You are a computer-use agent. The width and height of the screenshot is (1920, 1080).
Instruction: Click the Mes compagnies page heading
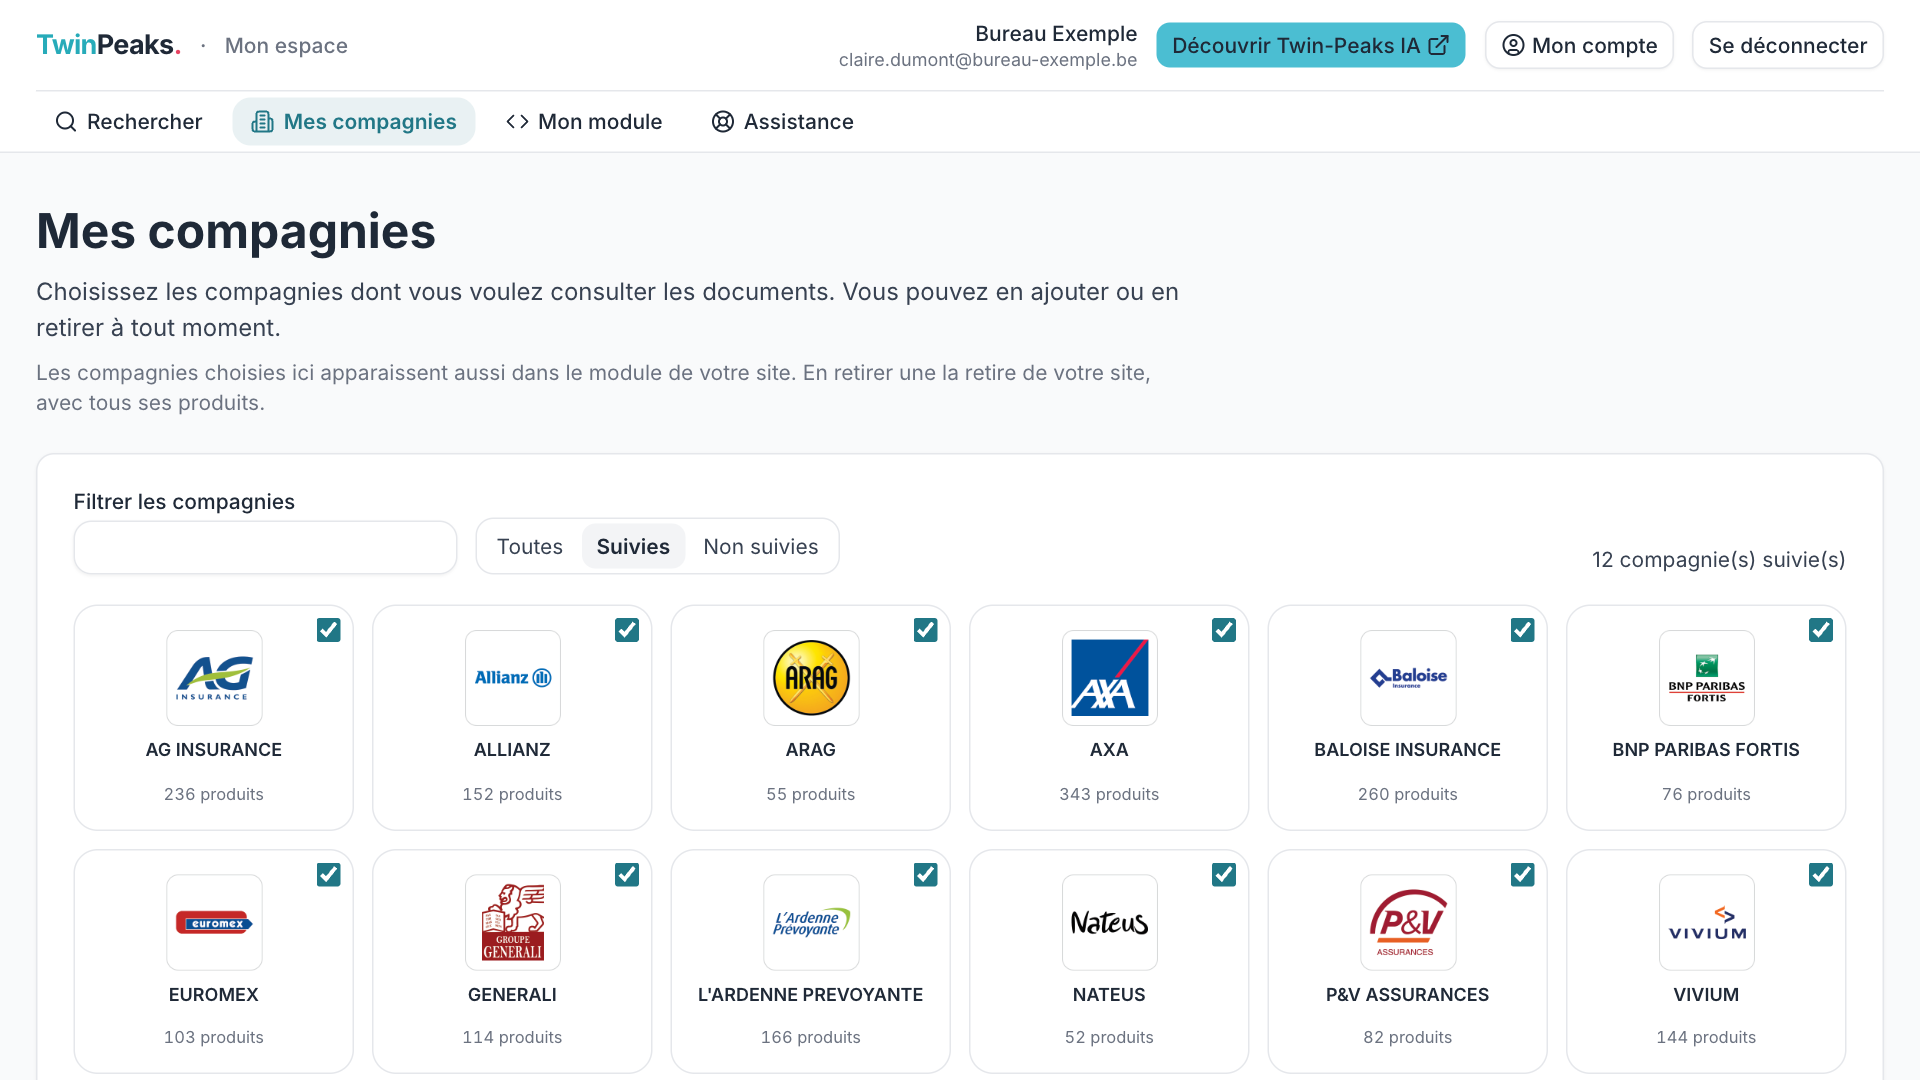[236, 232]
